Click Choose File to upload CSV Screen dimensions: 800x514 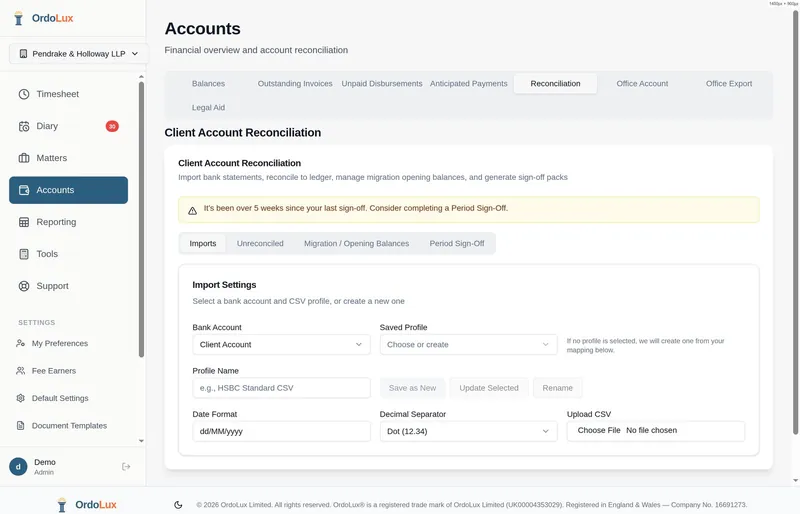click(598, 430)
